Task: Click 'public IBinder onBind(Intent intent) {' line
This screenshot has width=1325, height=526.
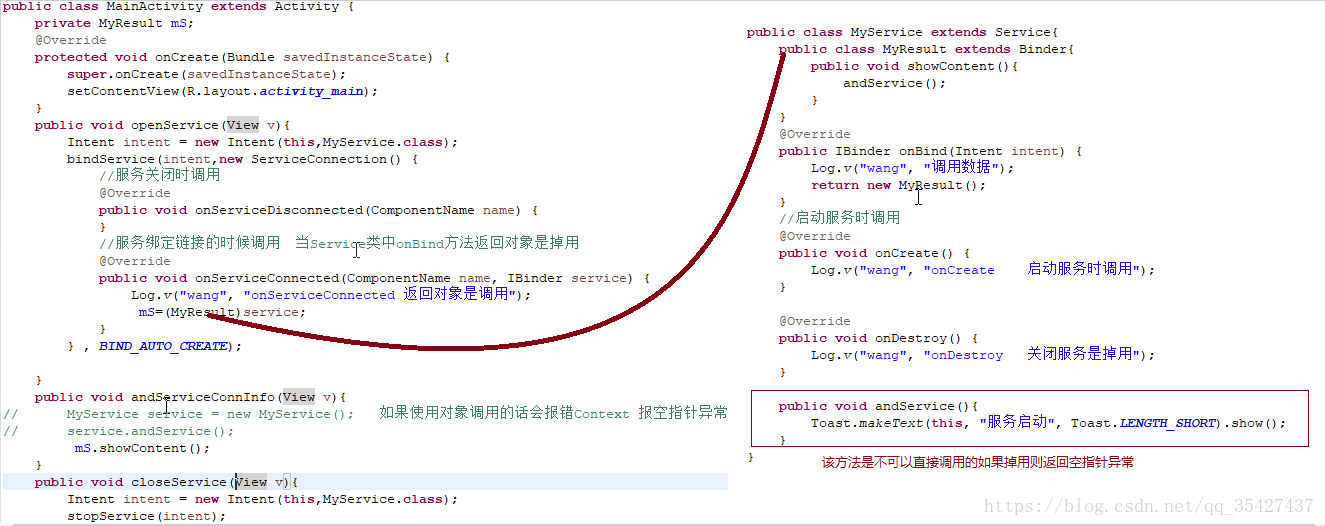Action: coord(930,151)
